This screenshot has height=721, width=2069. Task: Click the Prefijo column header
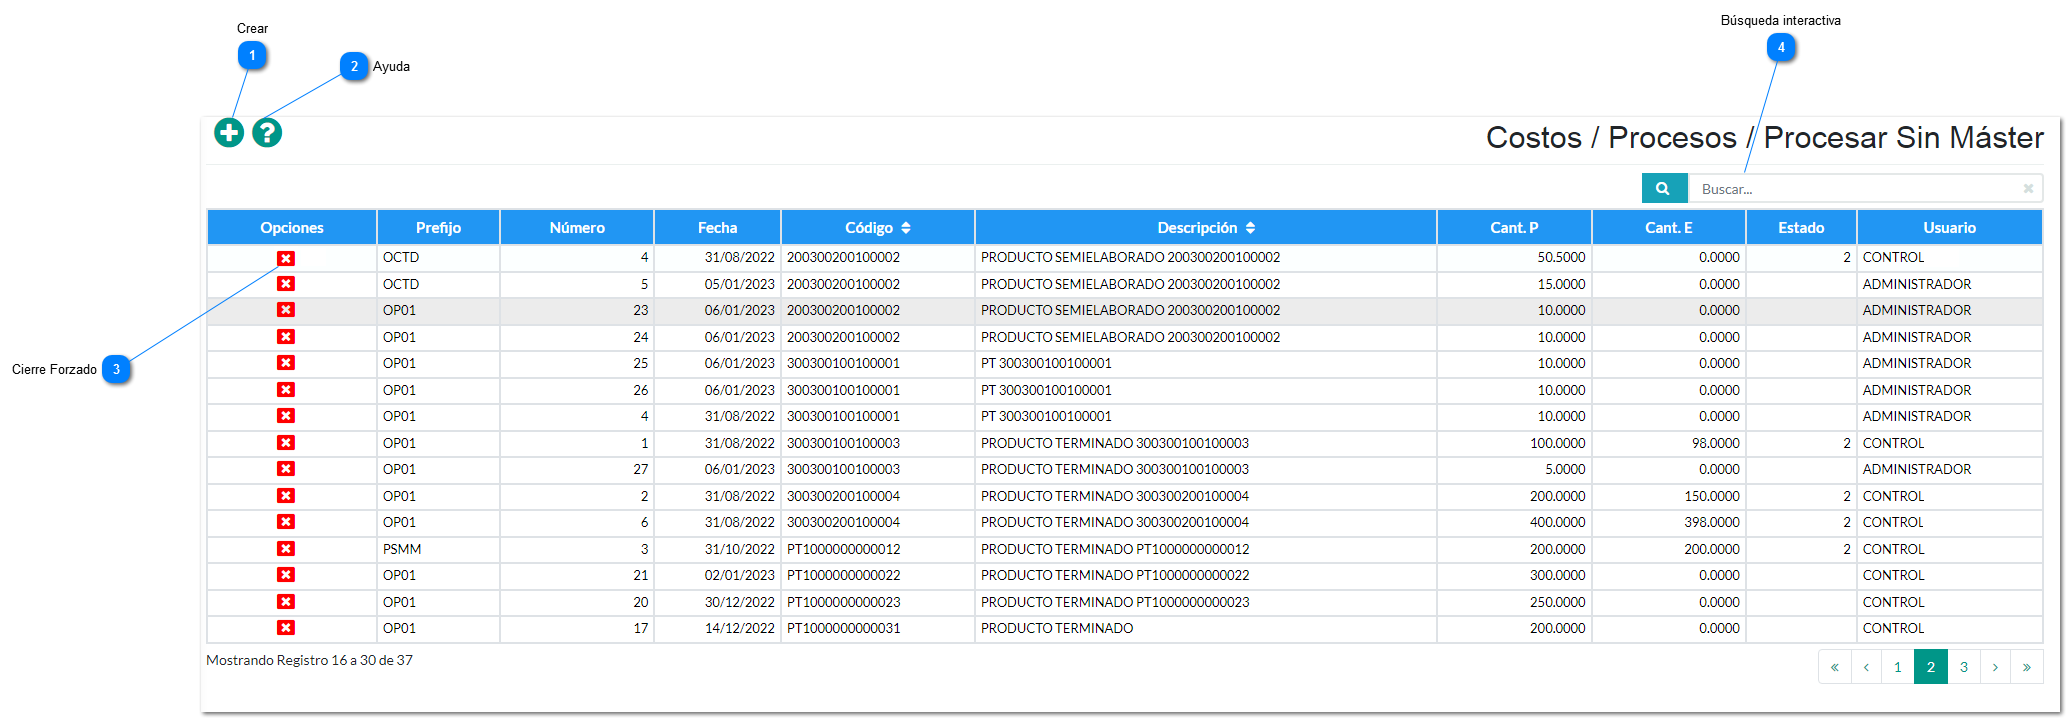pyautogui.click(x=438, y=227)
